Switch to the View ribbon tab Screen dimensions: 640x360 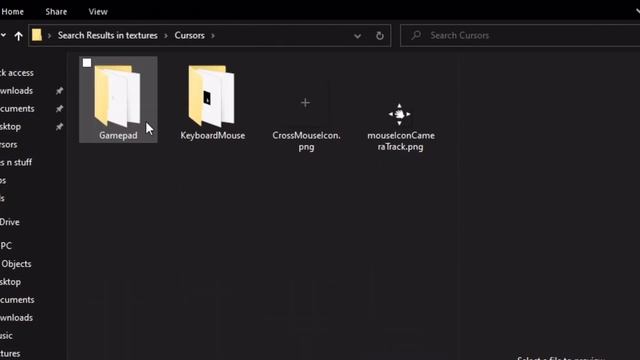point(98,12)
